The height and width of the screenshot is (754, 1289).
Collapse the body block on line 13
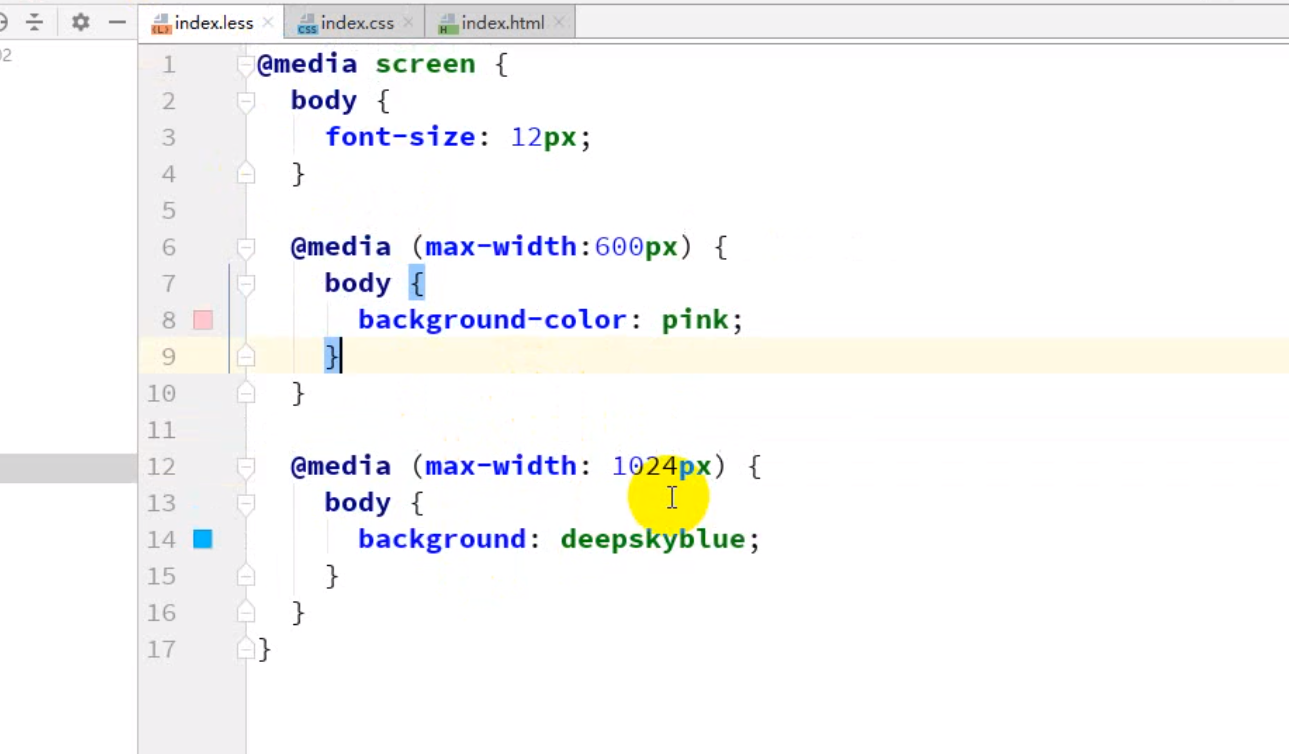pos(246,503)
